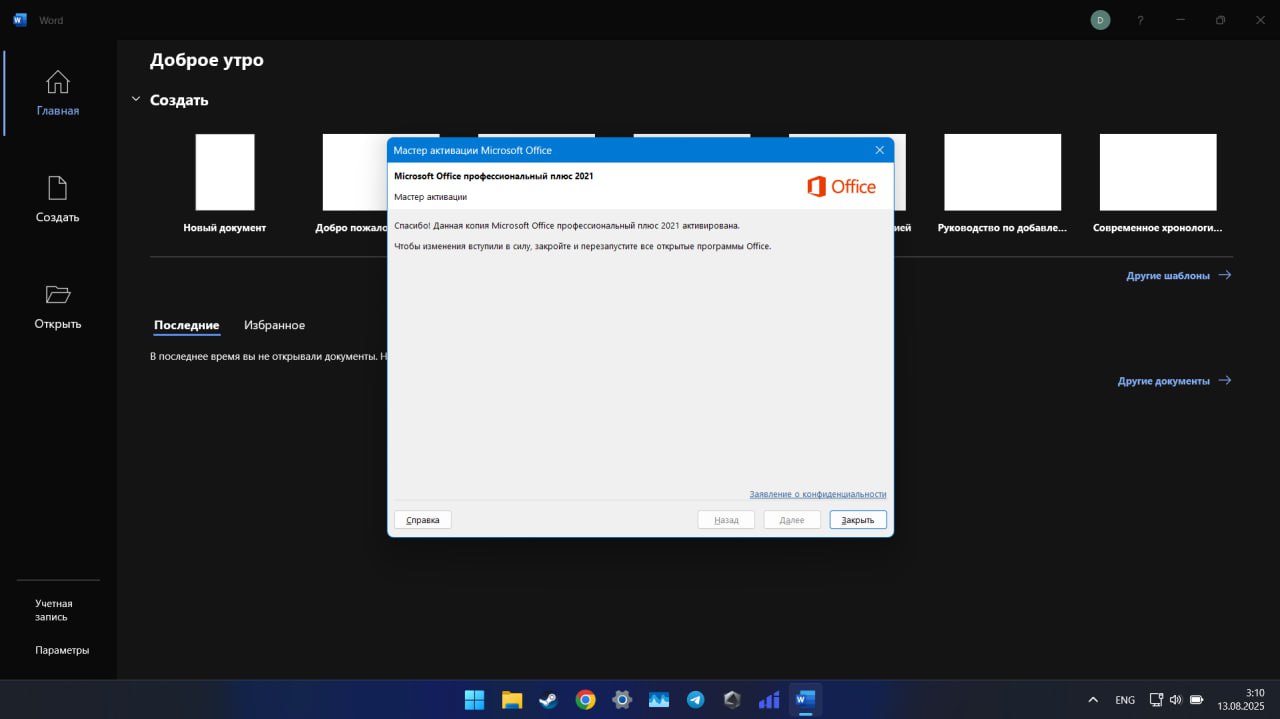Open the volume speaker tray icon
The height and width of the screenshot is (719, 1280).
tap(1175, 700)
